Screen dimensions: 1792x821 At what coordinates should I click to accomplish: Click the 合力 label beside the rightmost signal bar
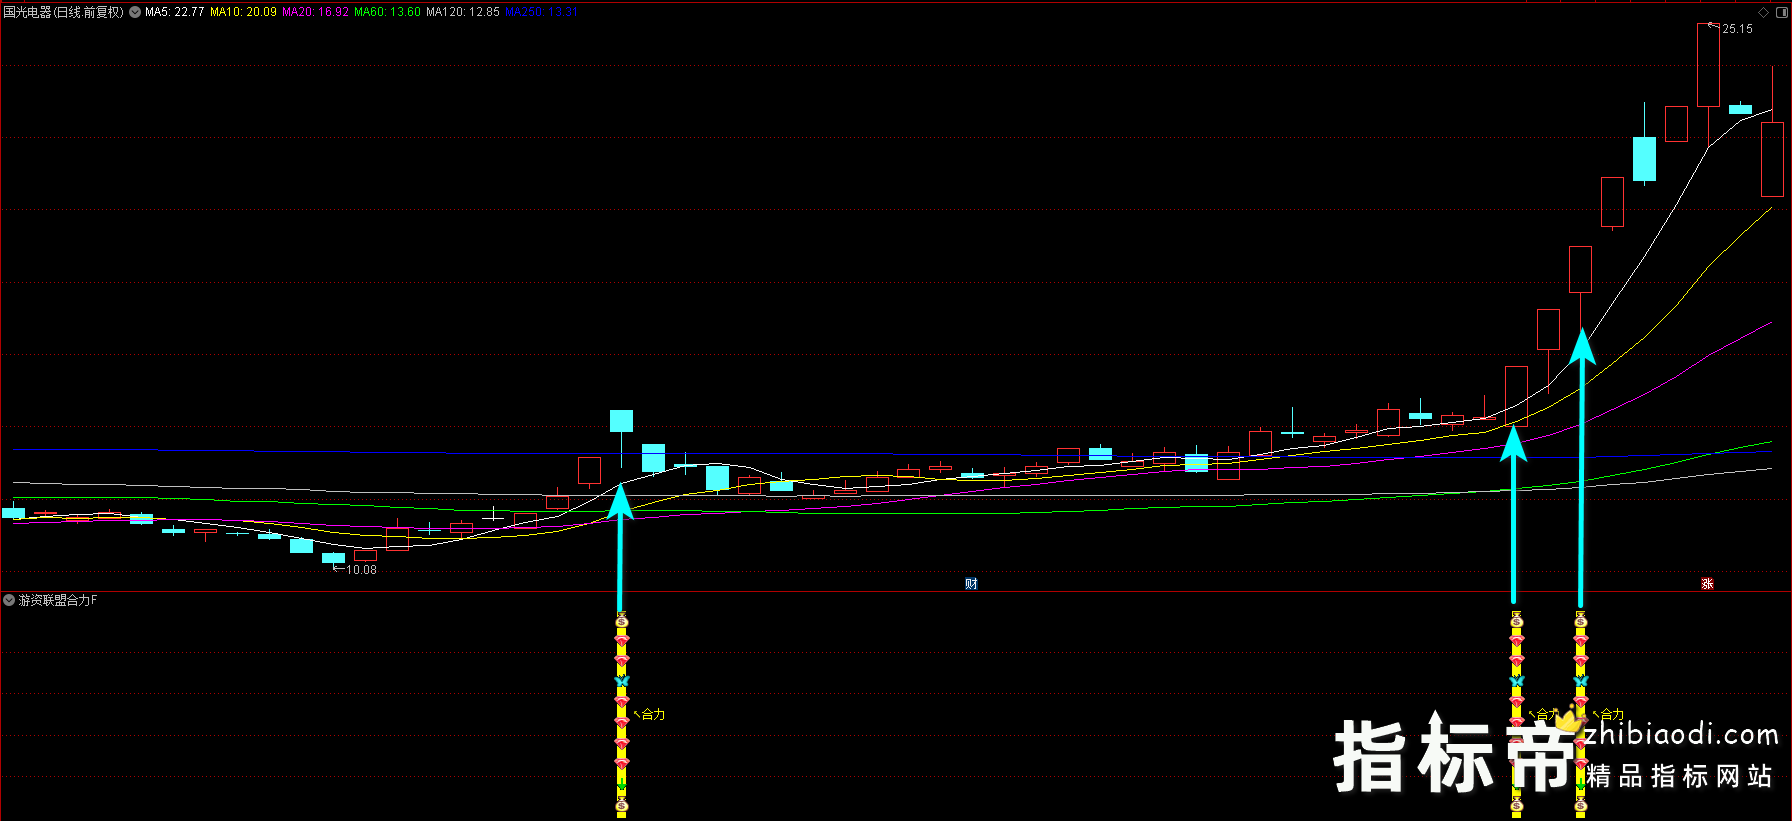point(1612,714)
